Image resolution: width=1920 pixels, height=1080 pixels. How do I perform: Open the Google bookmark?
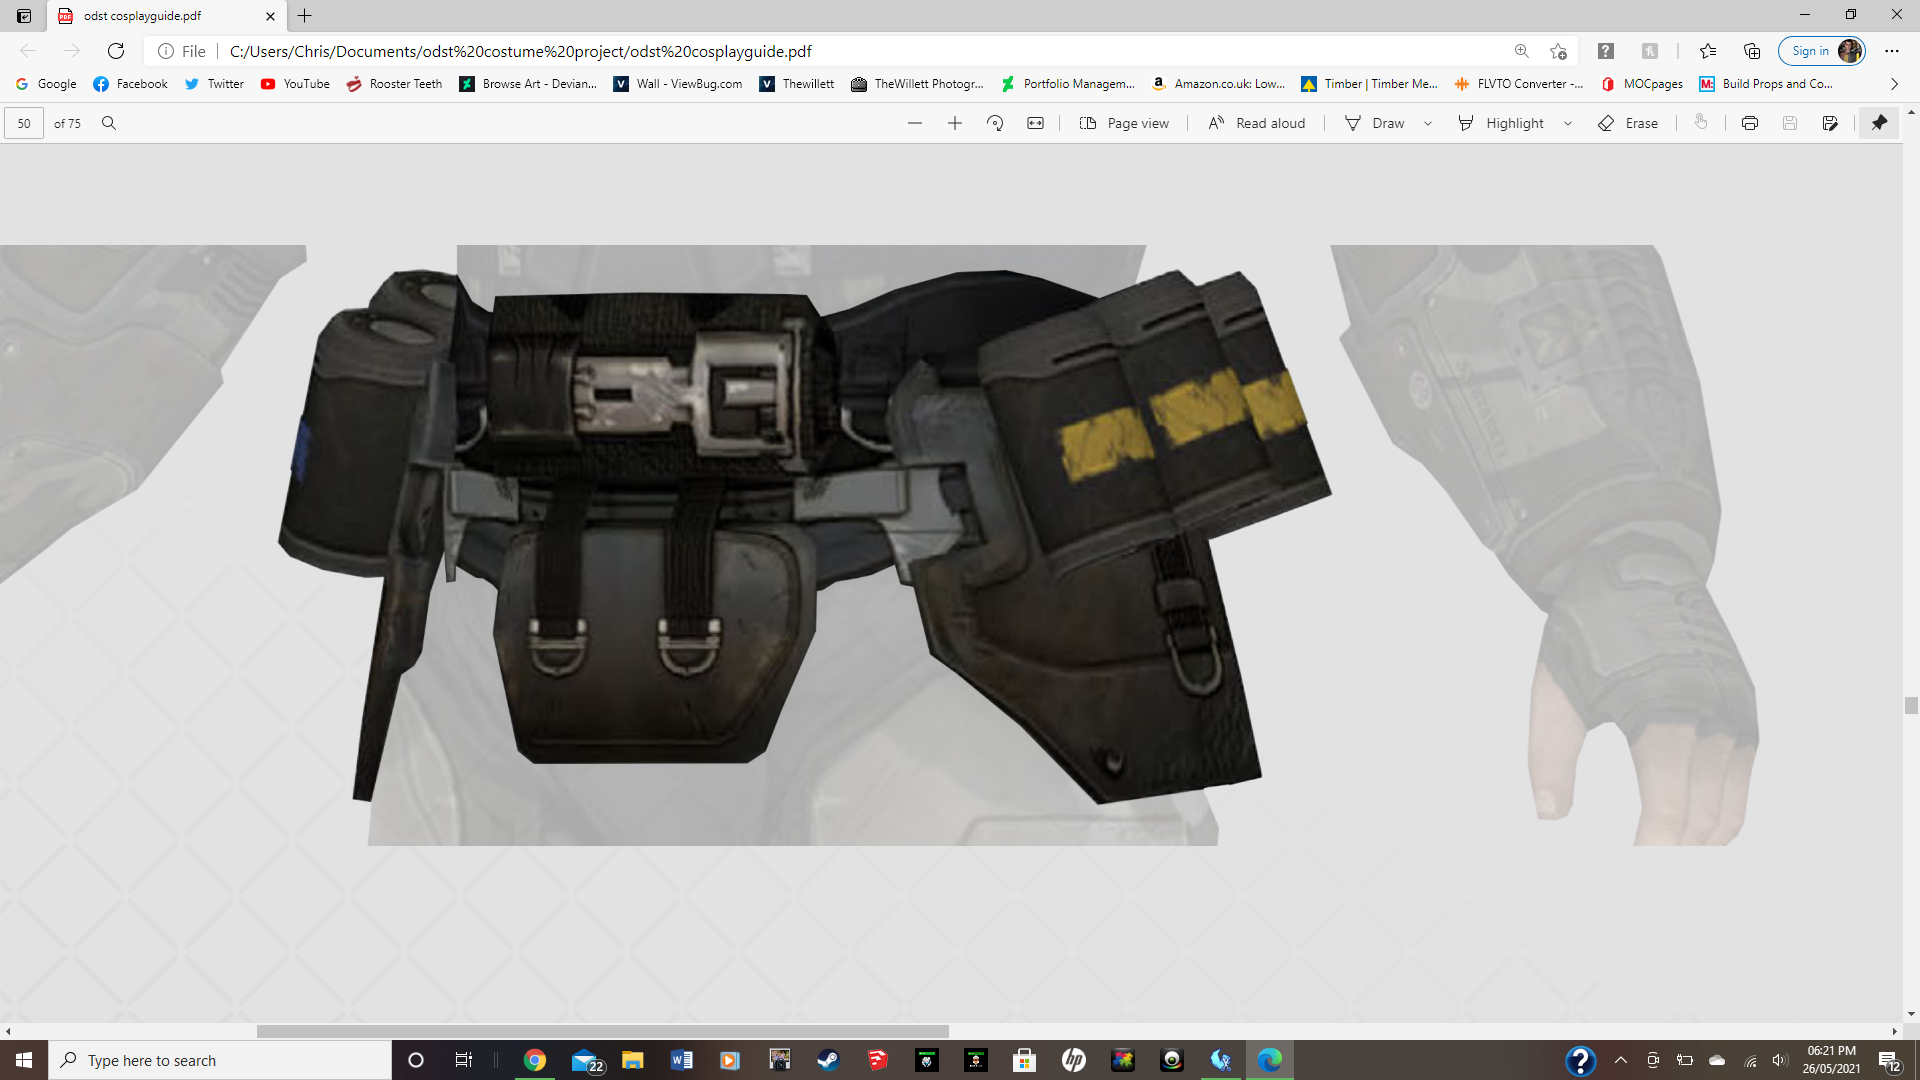tap(46, 84)
